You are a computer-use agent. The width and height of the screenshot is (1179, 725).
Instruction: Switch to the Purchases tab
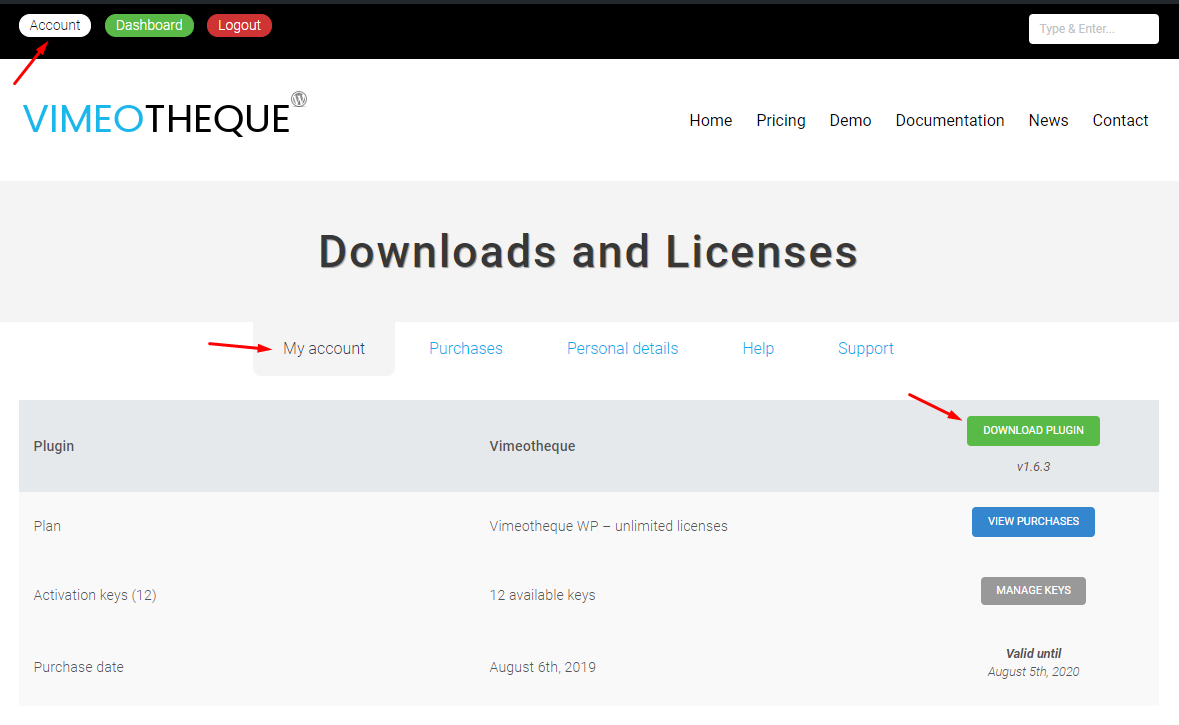[x=465, y=348]
